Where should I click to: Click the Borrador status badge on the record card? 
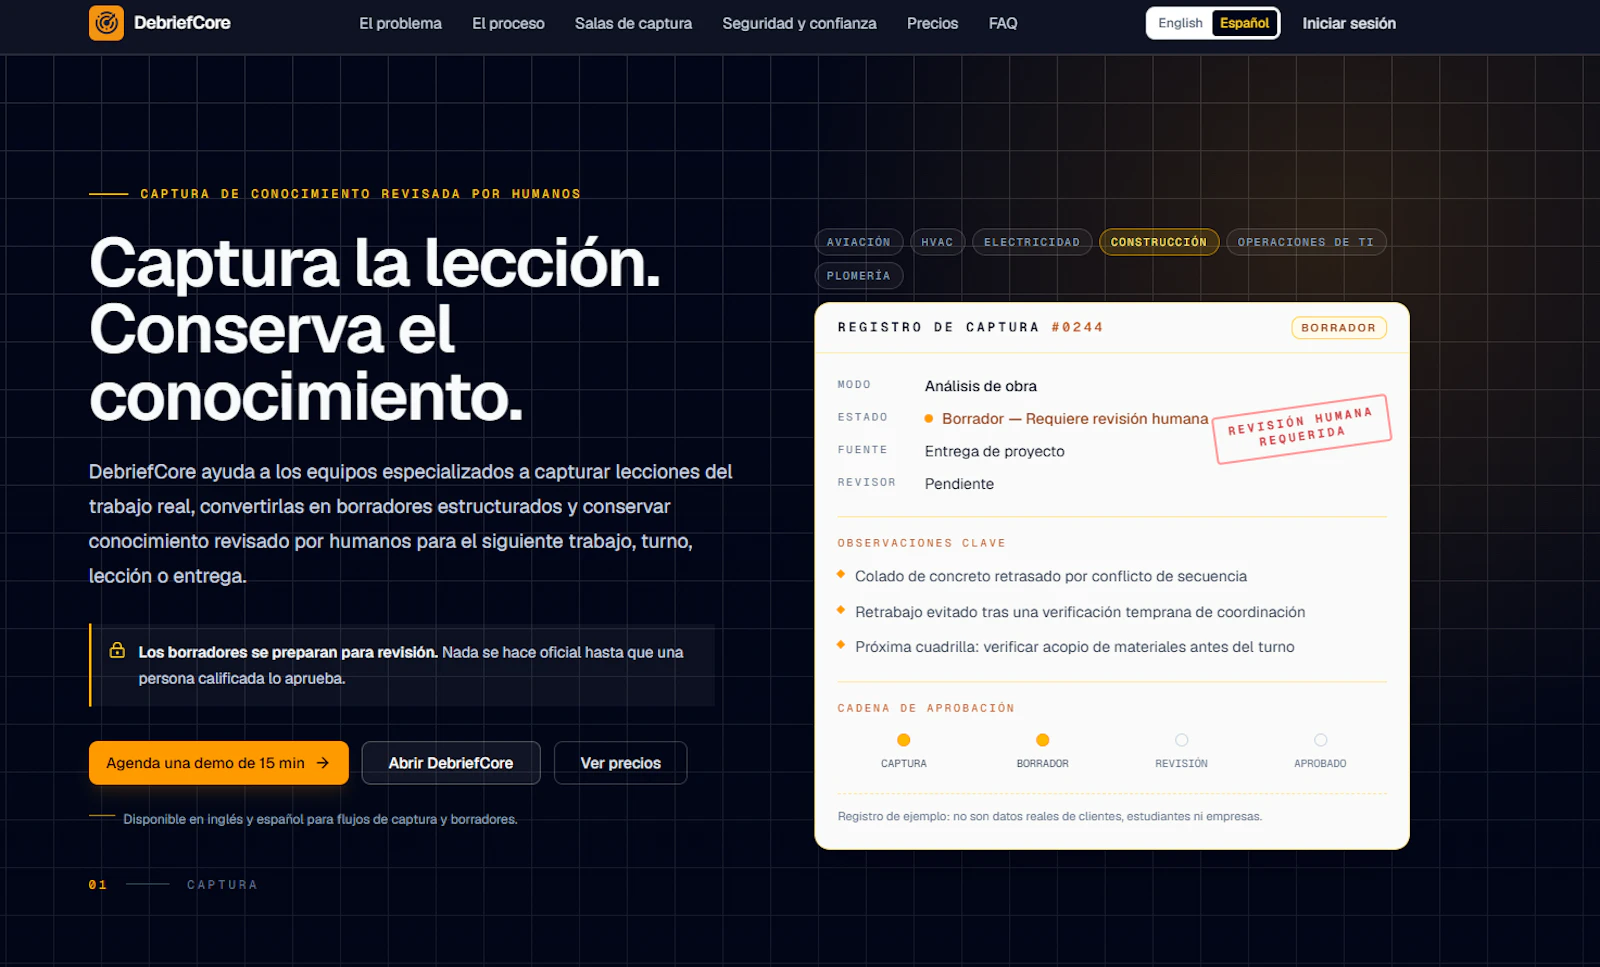click(x=1339, y=328)
